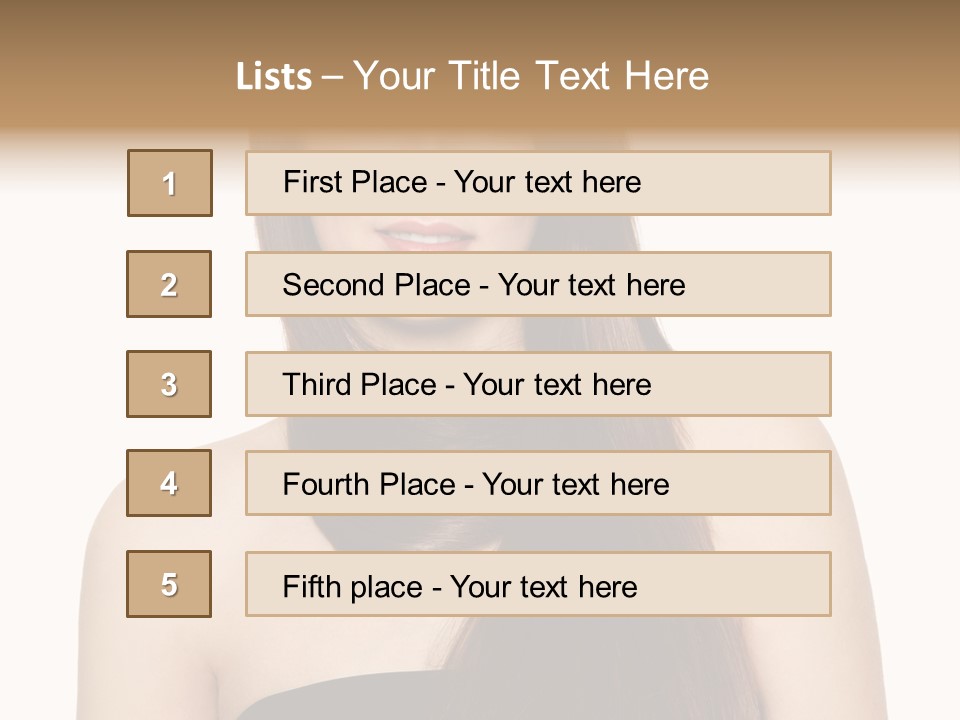Click the number 1 box
The width and height of the screenshot is (960, 720).
(170, 183)
